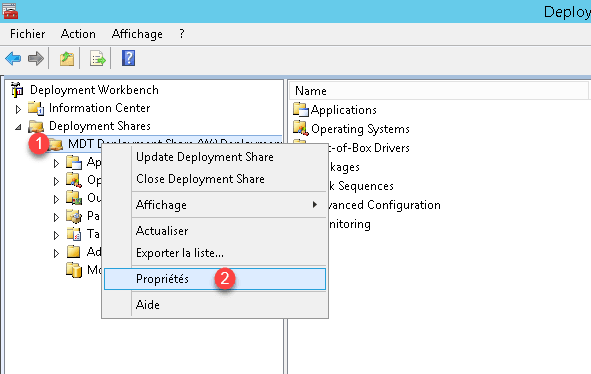Image resolution: width=591 pixels, height=374 pixels.
Task: Select the Information Center label
Action: [100, 108]
